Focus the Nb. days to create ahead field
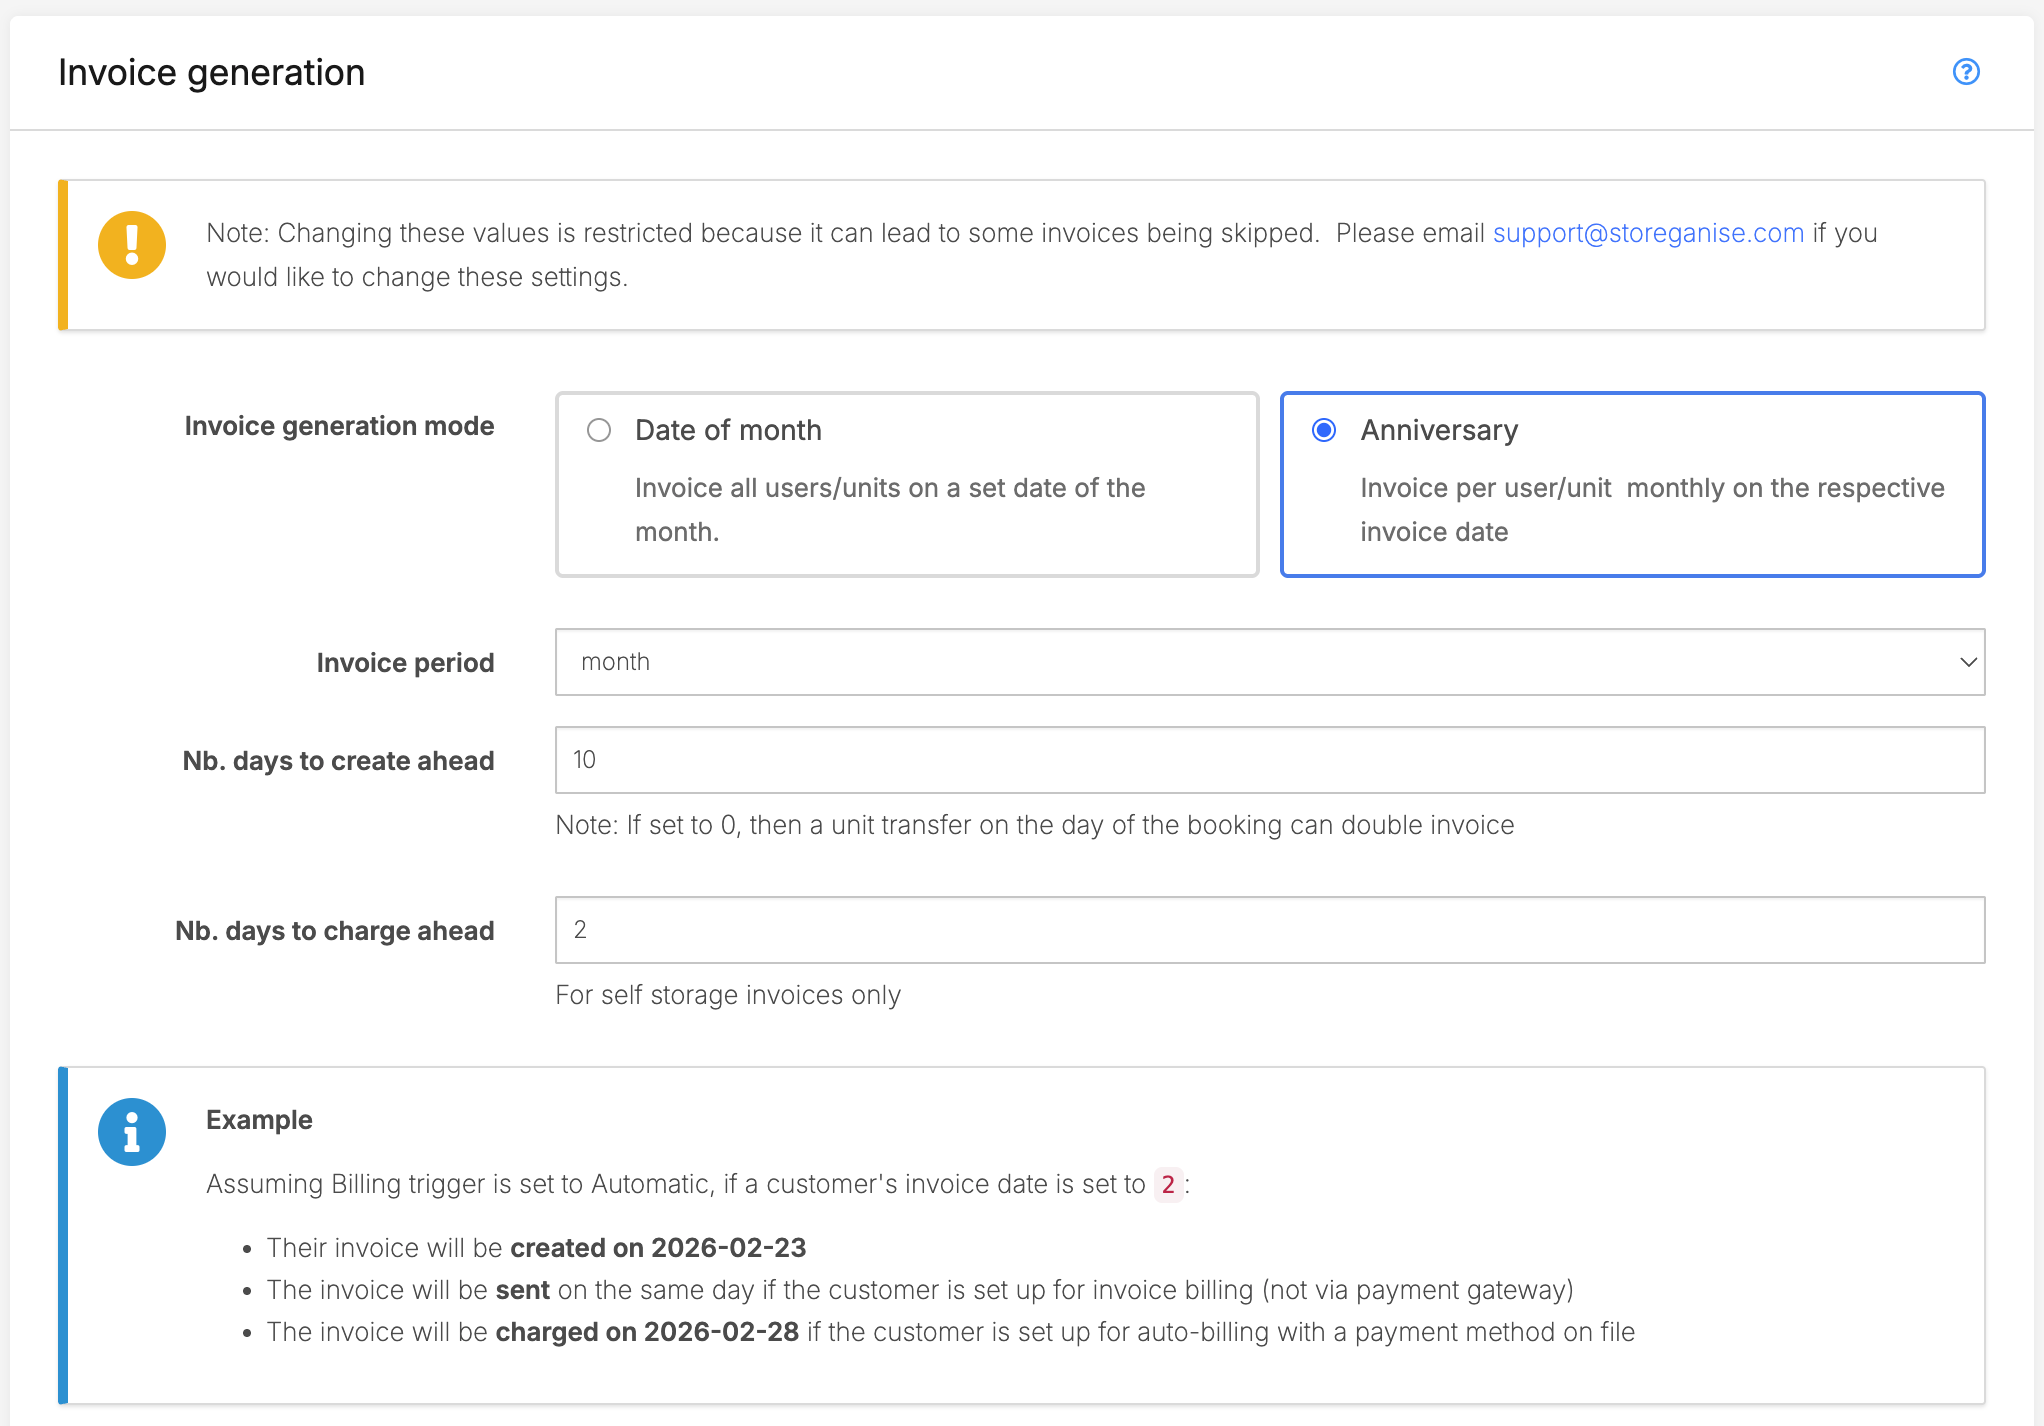 1268,760
